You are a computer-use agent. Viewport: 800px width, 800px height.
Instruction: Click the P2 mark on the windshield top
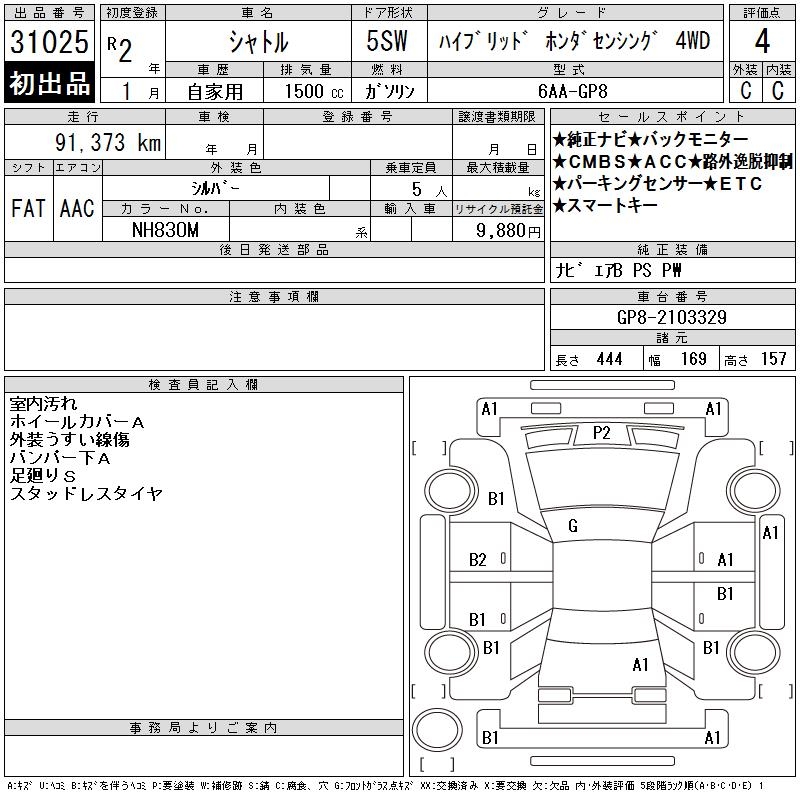point(602,433)
